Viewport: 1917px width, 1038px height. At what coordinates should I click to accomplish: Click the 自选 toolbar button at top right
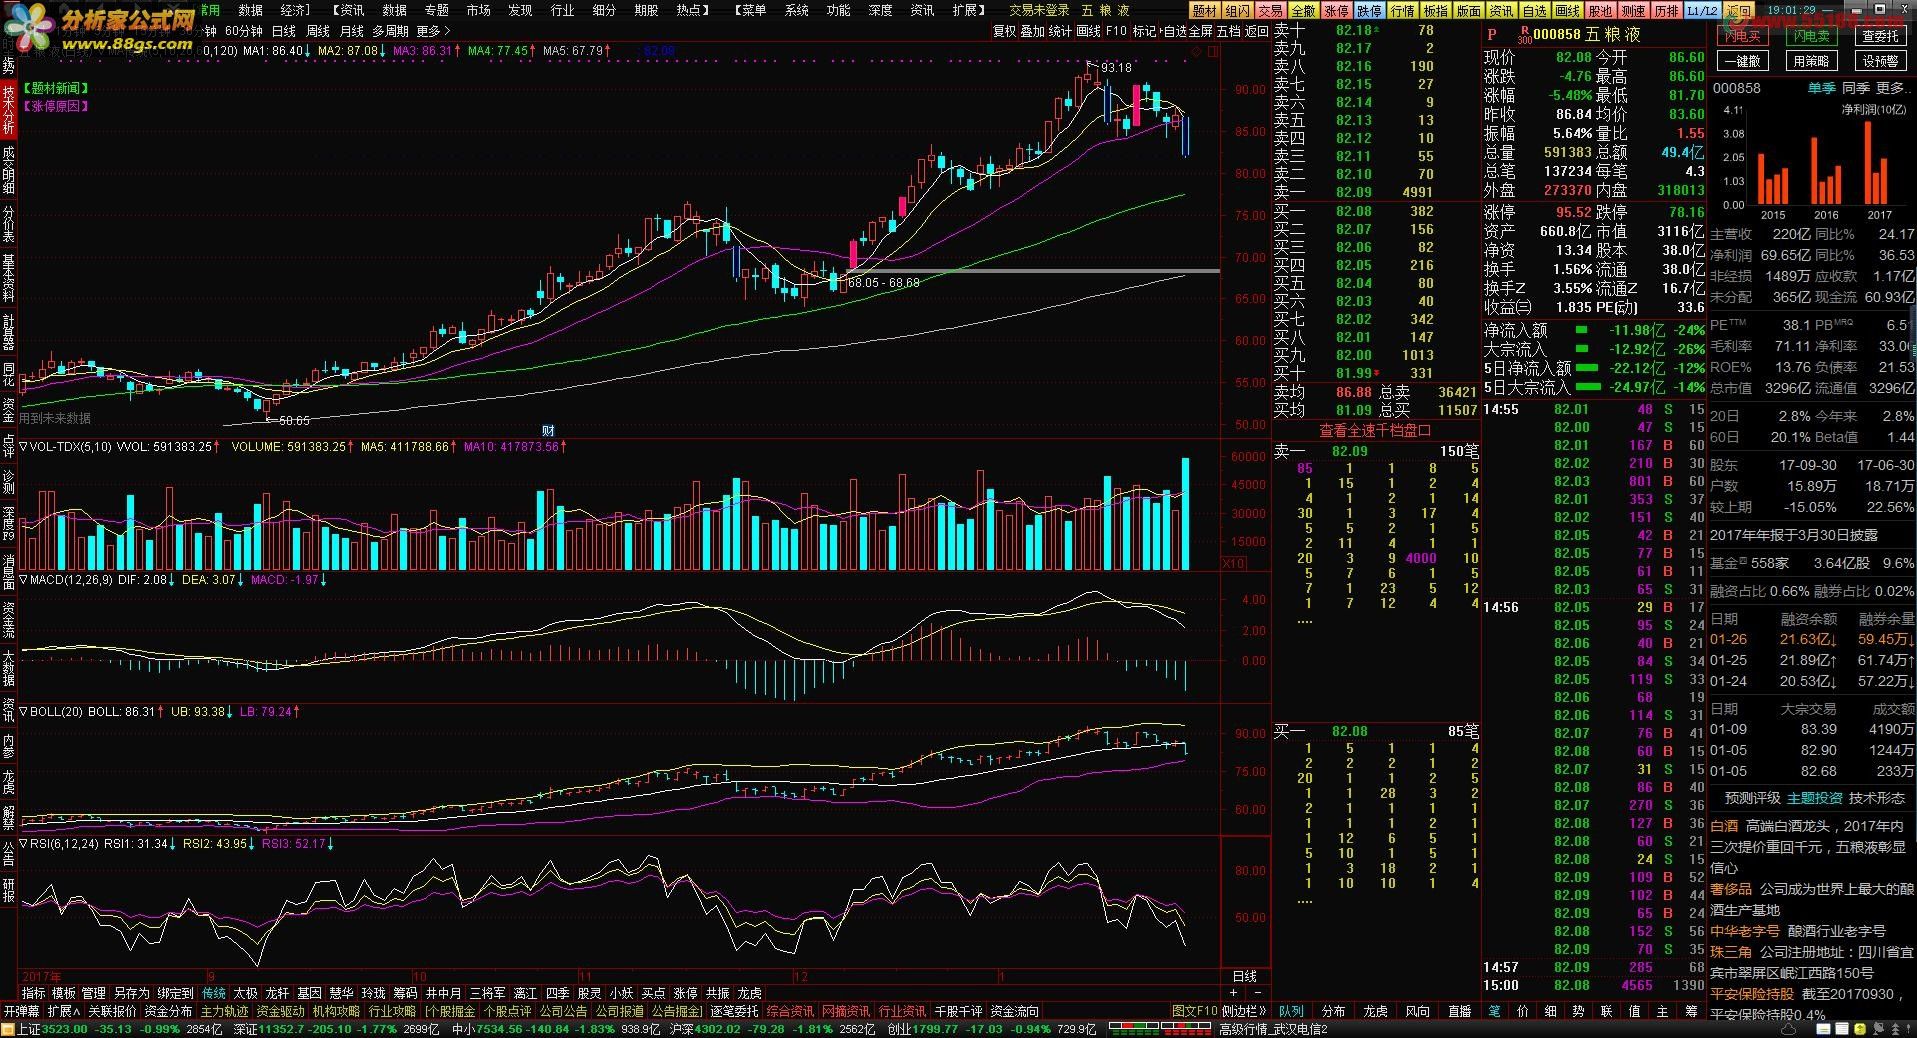pos(1534,11)
